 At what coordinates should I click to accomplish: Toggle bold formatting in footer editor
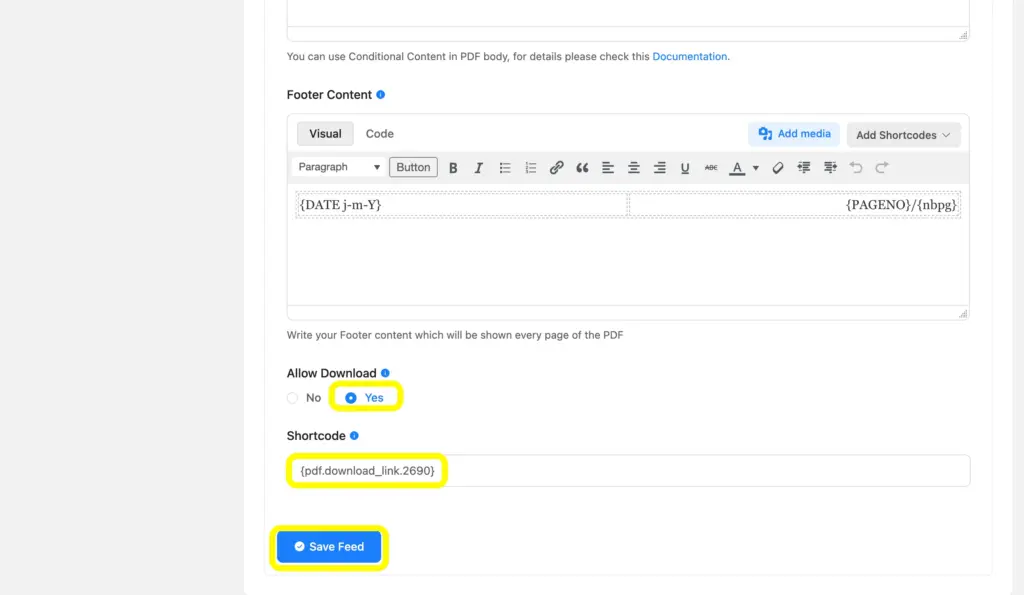tap(453, 168)
